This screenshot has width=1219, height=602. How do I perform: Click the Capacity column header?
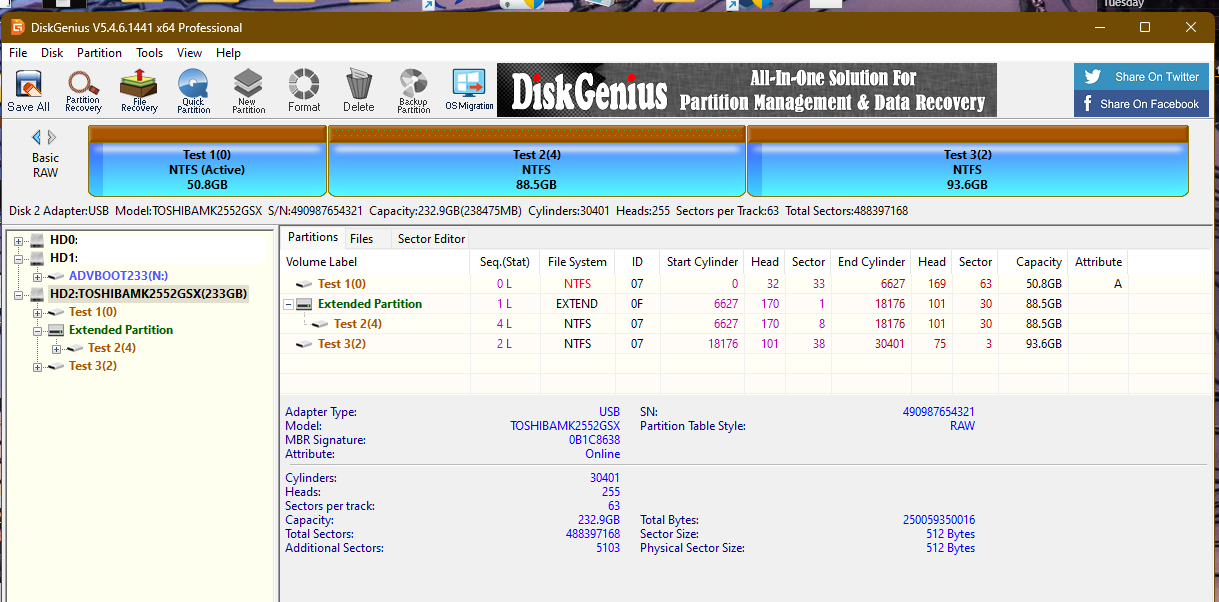click(x=1033, y=262)
